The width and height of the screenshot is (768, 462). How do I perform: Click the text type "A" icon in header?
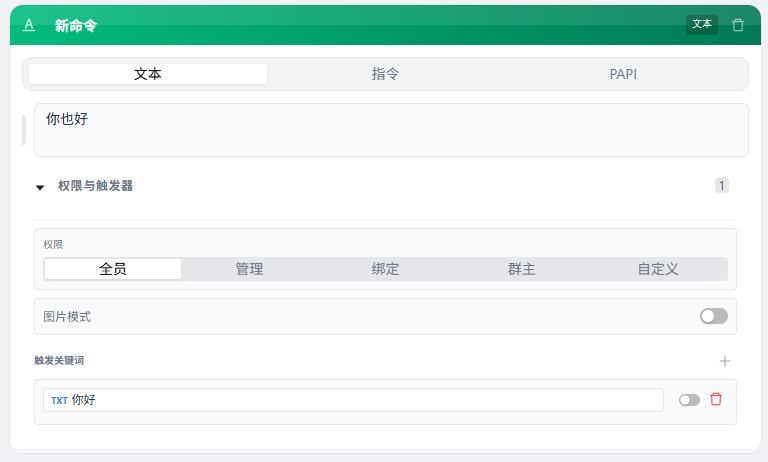tap(29, 25)
